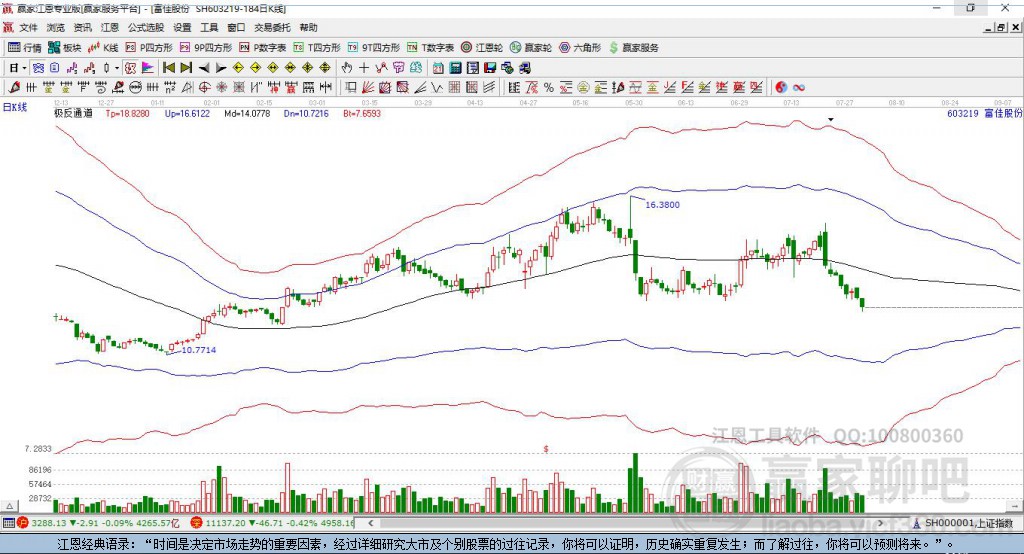Open the P数字表 tool
The image size is (1024, 554).
(x=263, y=48)
